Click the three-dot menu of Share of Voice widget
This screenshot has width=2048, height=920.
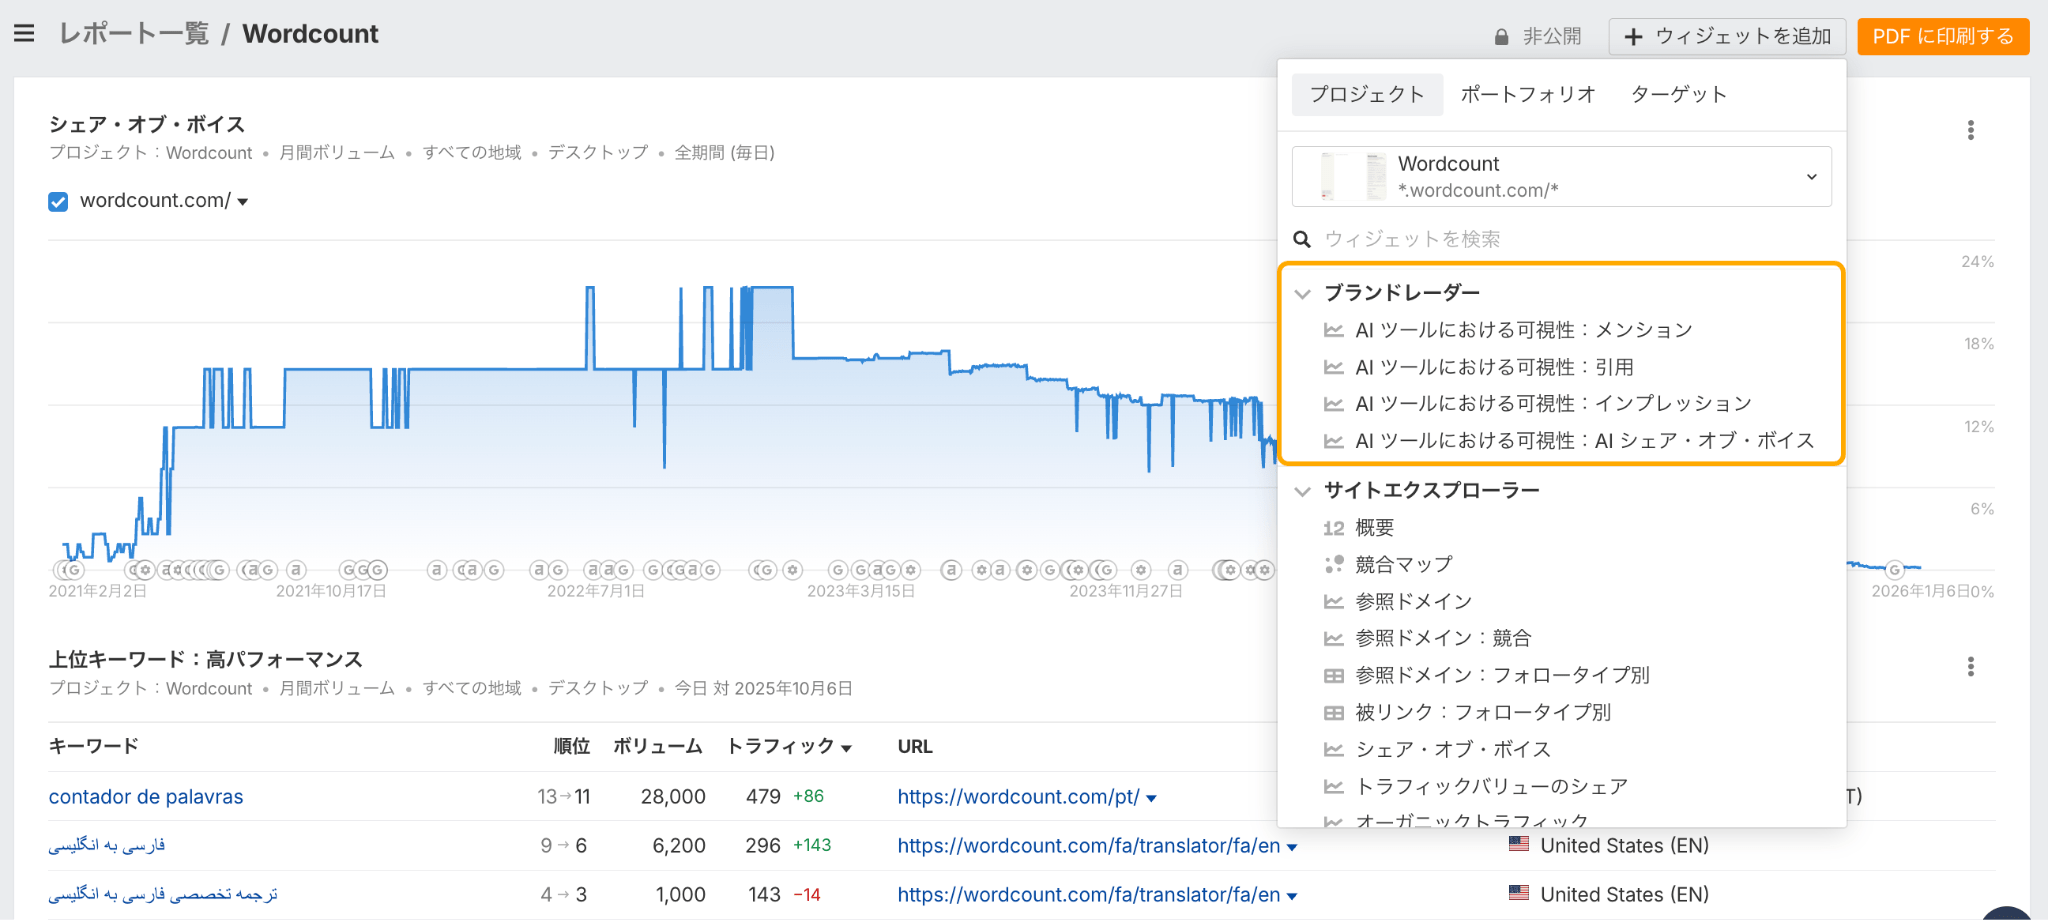tap(1970, 130)
